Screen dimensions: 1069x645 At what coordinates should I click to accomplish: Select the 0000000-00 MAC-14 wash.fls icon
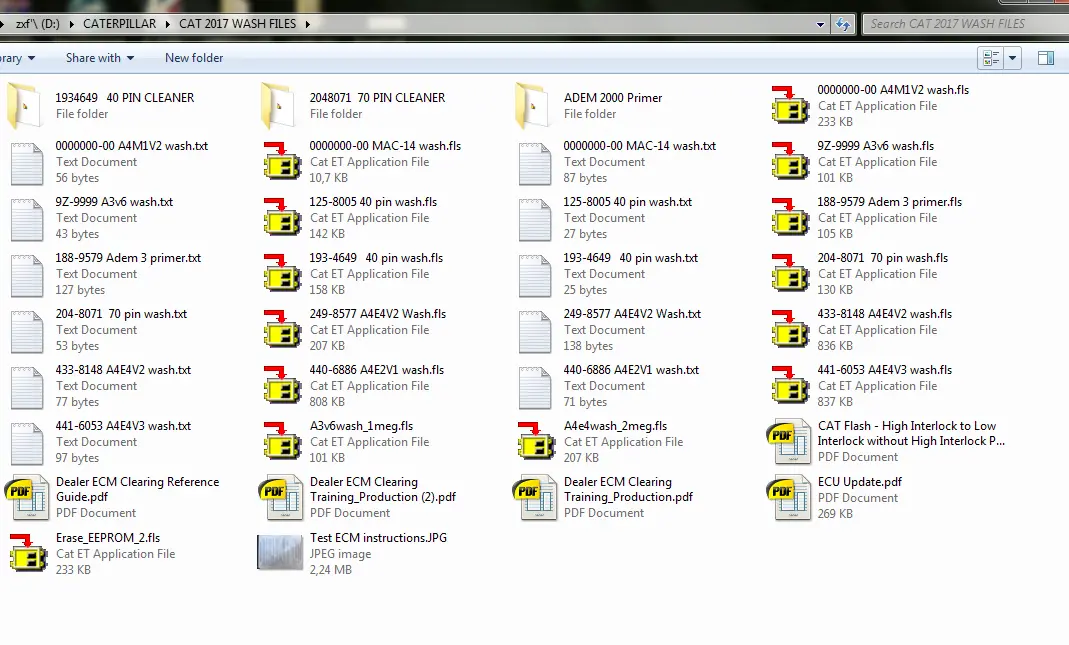click(282, 162)
